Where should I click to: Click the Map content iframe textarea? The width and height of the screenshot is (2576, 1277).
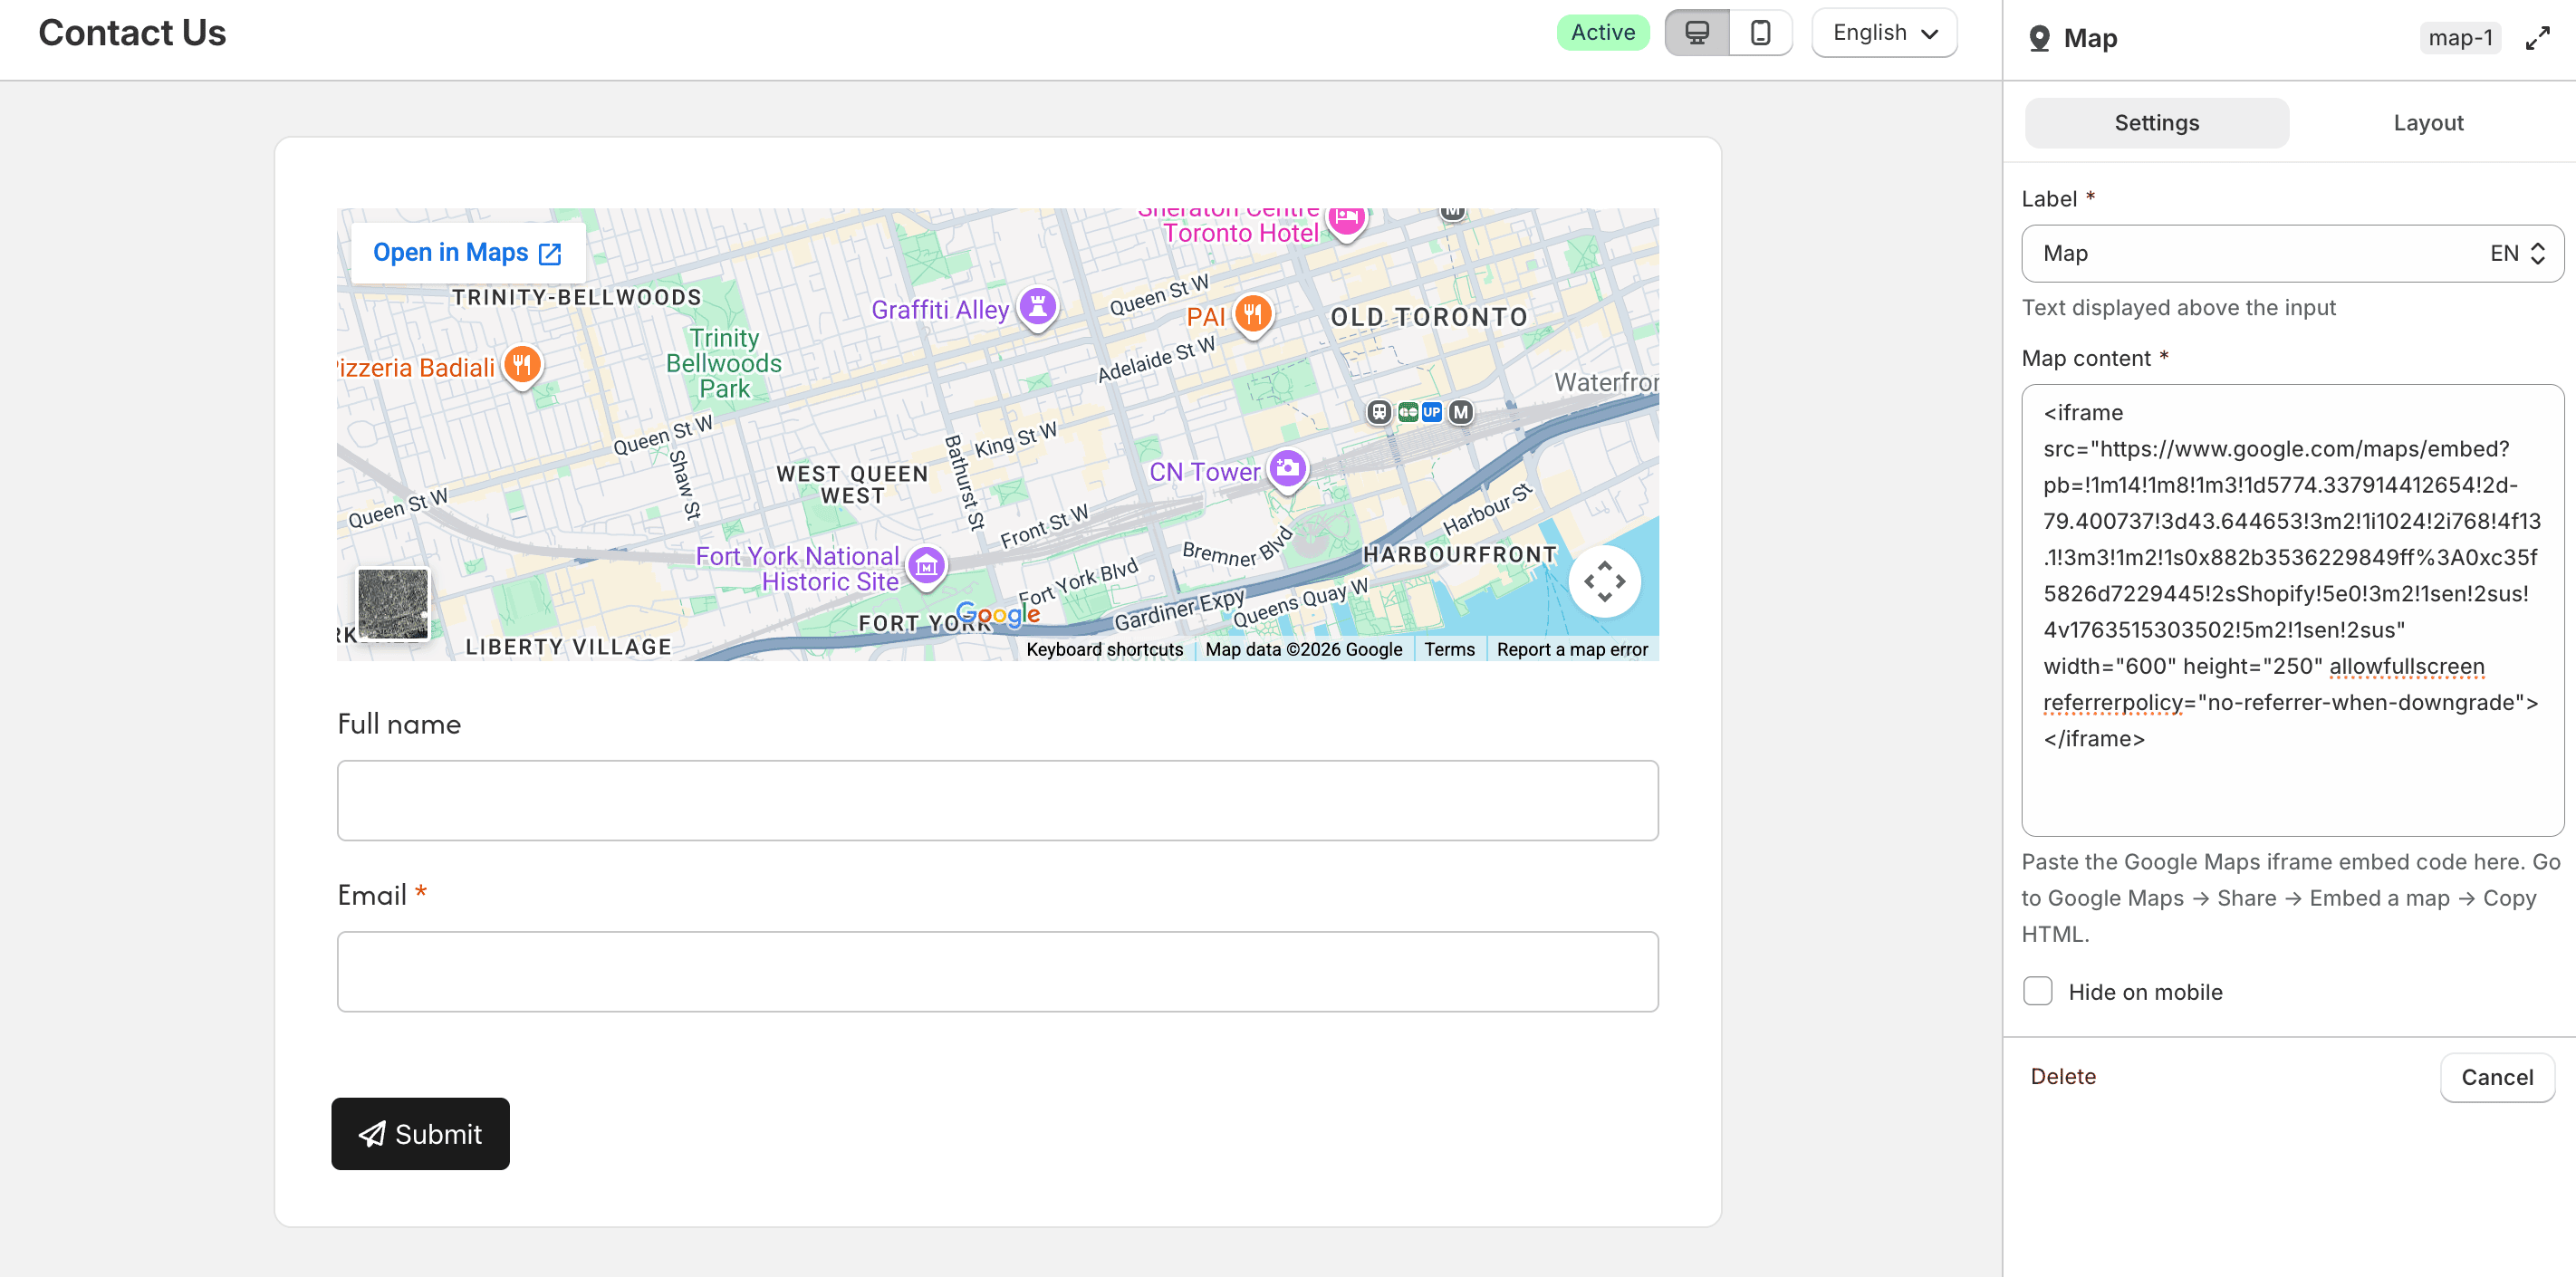pyautogui.click(x=2292, y=610)
